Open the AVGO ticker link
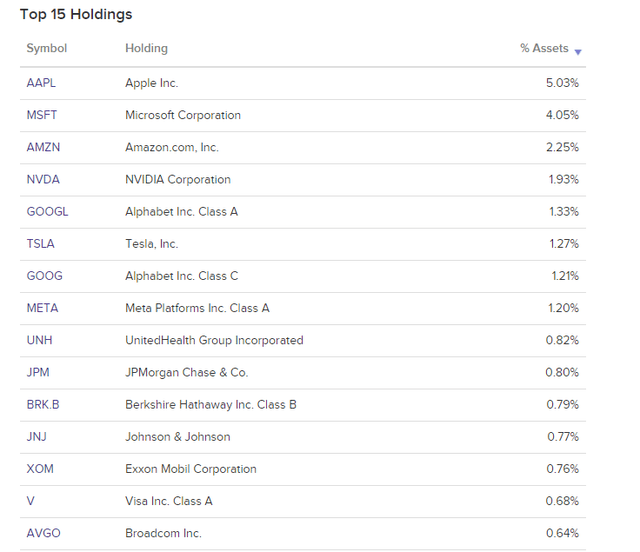 pyautogui.click(x=44, y=533)
